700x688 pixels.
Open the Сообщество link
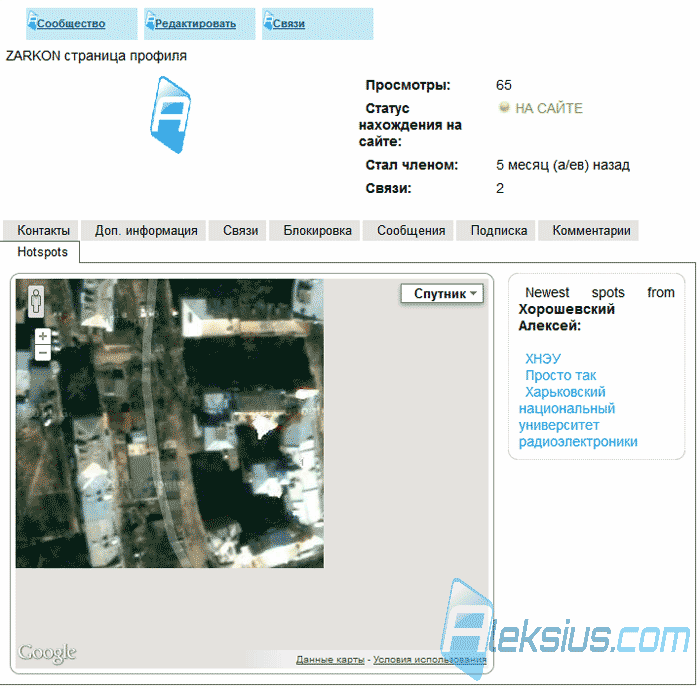[71, 24]
